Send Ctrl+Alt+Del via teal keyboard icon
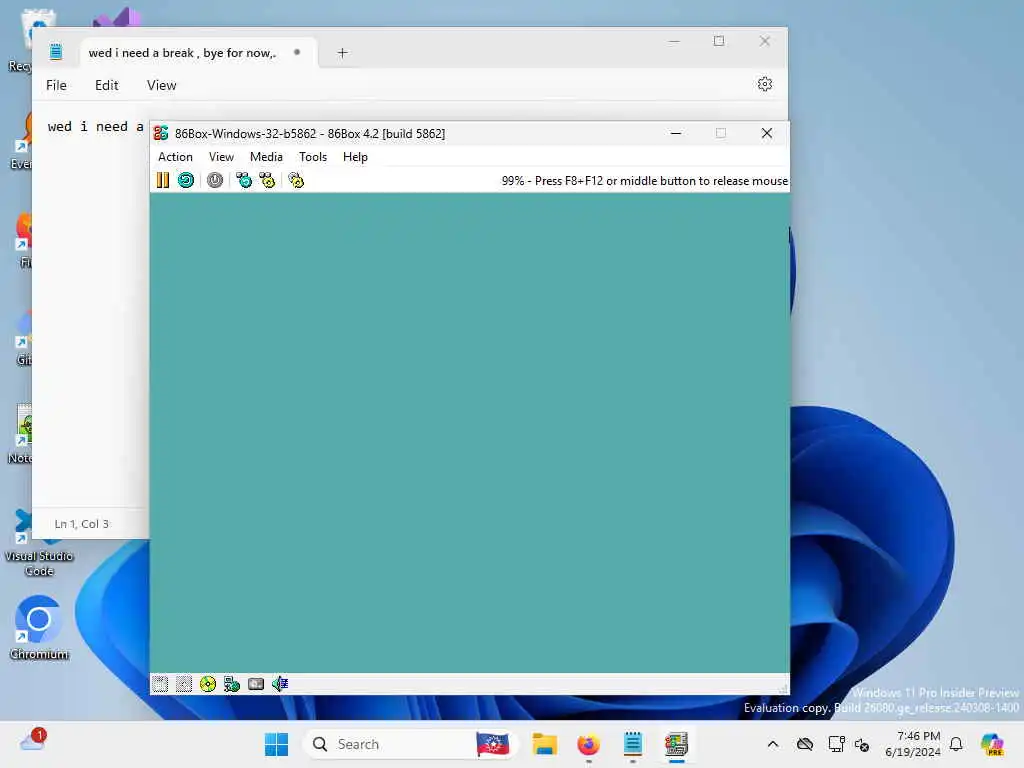Screen dimensions: 1024x768 click(x=244, y=180)
